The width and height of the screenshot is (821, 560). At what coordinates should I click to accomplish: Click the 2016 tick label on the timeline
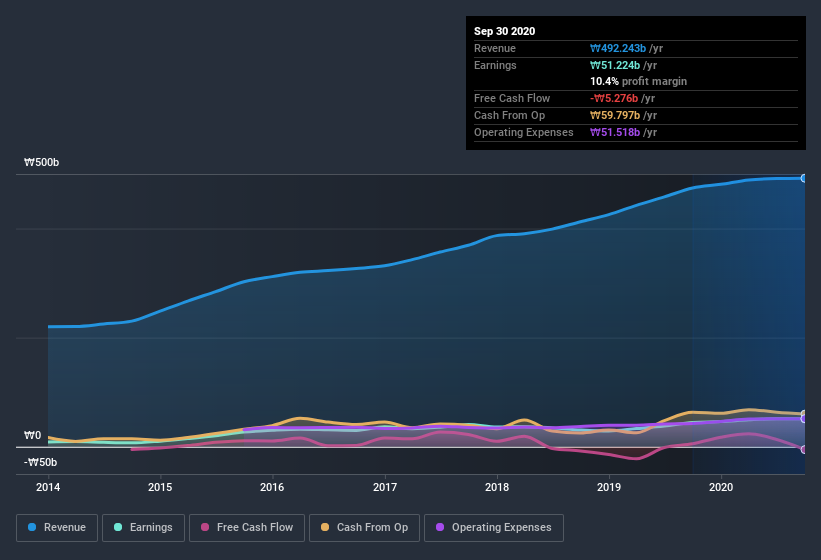tap(272, 487)
